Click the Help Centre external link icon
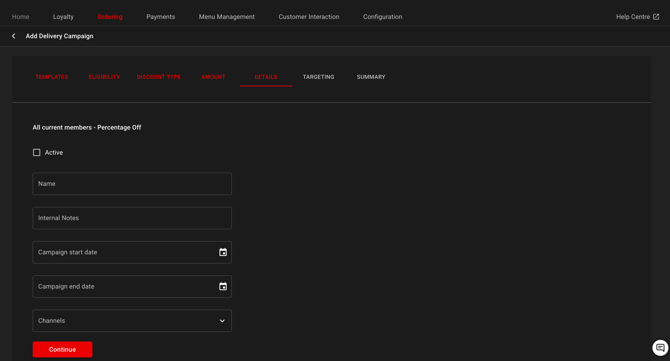 [656, 17]
